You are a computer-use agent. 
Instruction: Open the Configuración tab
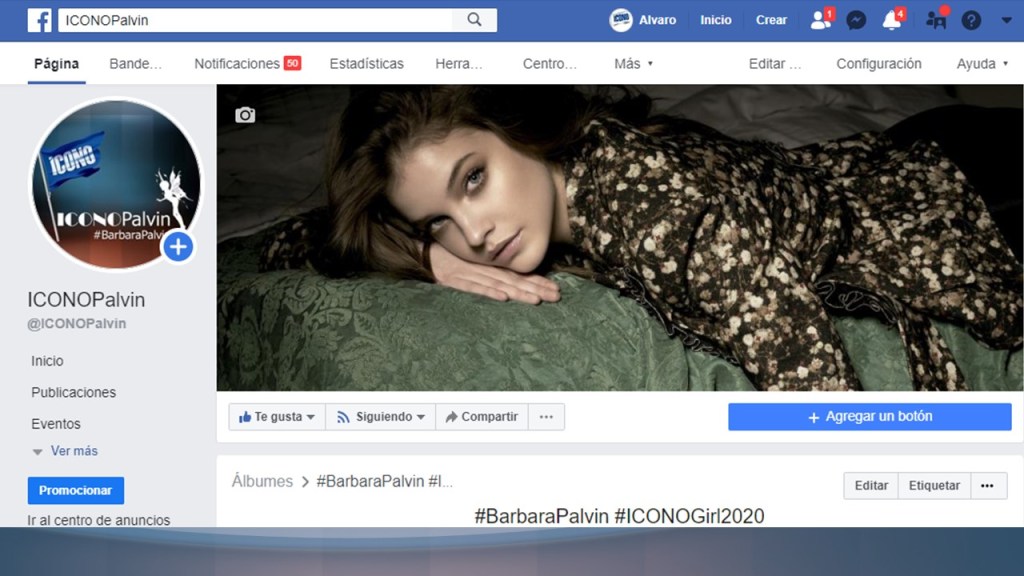coord(878,64)
